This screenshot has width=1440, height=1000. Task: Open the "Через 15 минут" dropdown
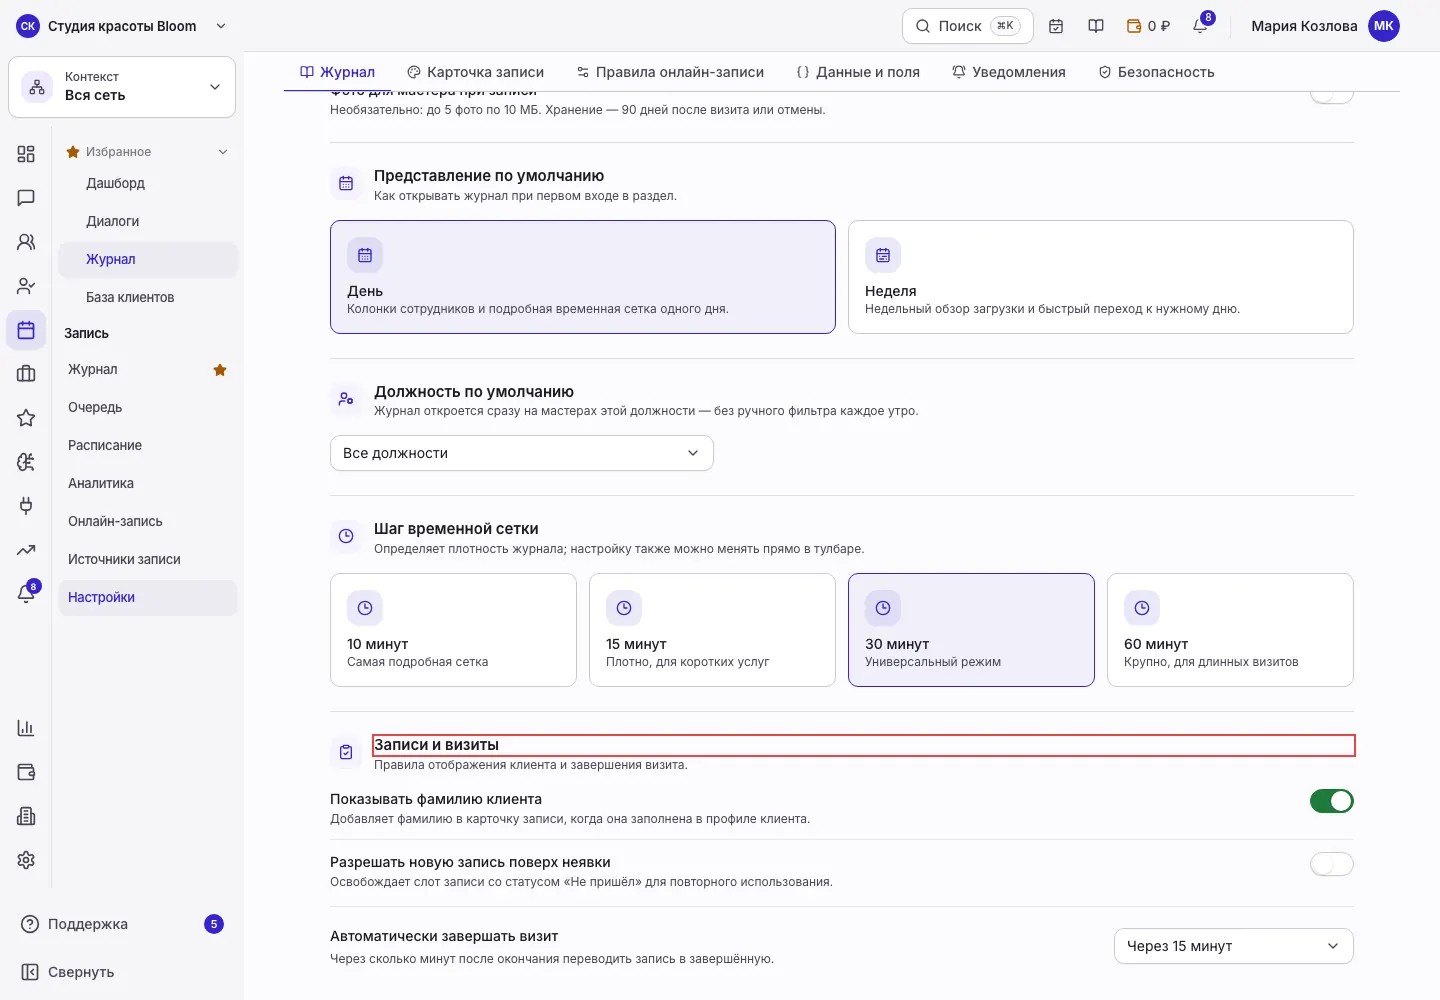(x=1234, y=946)
